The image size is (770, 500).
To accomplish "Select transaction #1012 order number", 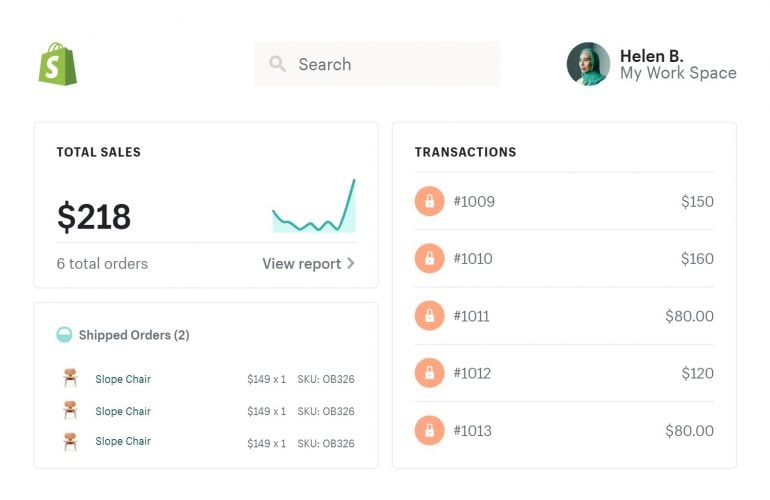I will (474, 374).
